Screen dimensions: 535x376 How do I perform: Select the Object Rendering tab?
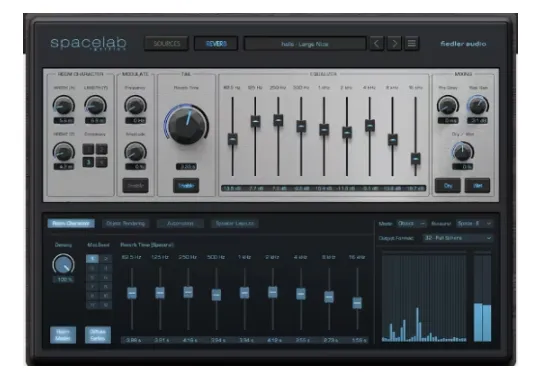pos(126,223)
